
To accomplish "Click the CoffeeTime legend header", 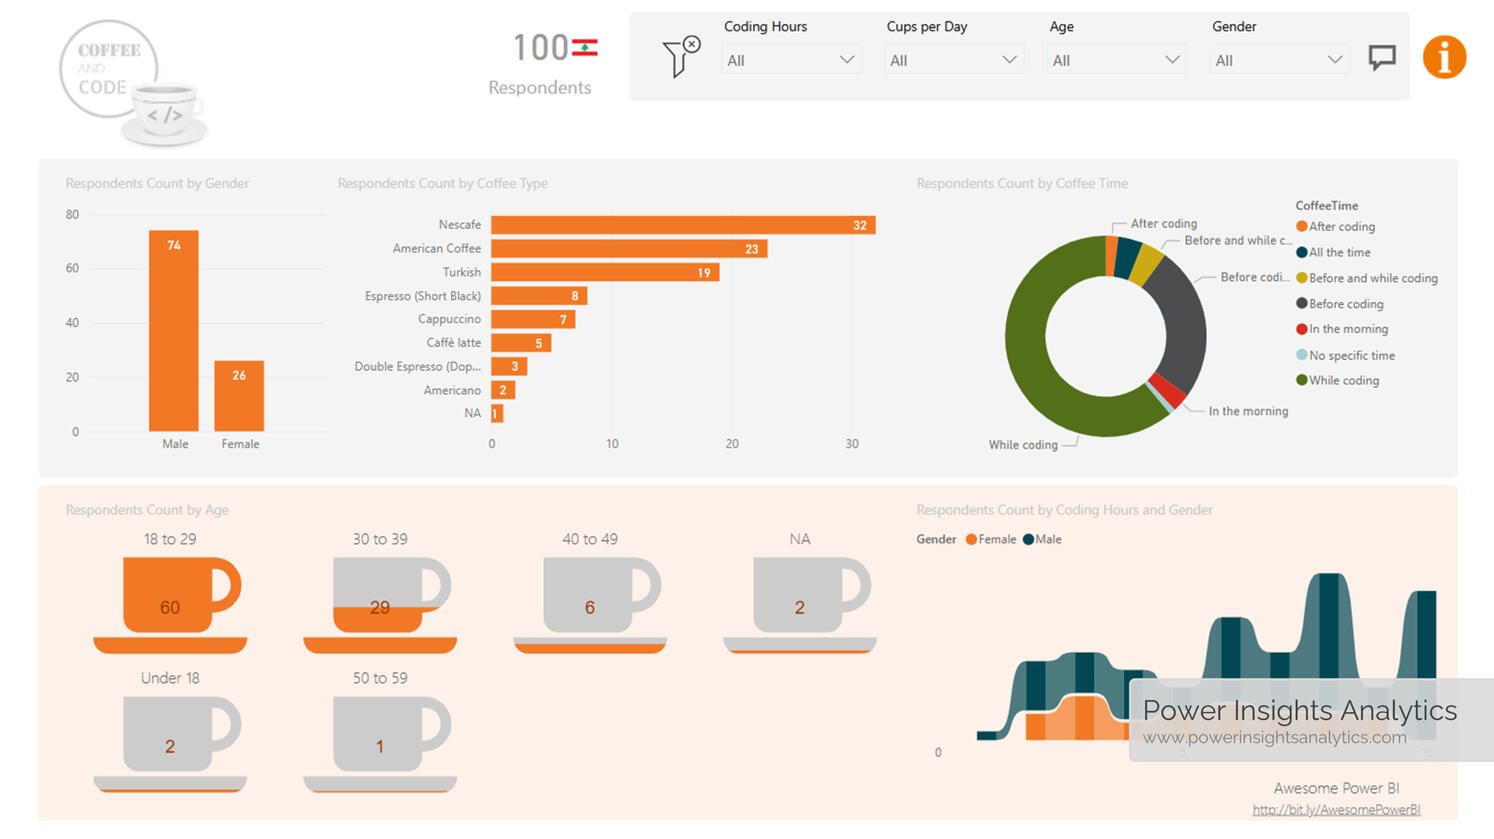I will [1326, 205].
